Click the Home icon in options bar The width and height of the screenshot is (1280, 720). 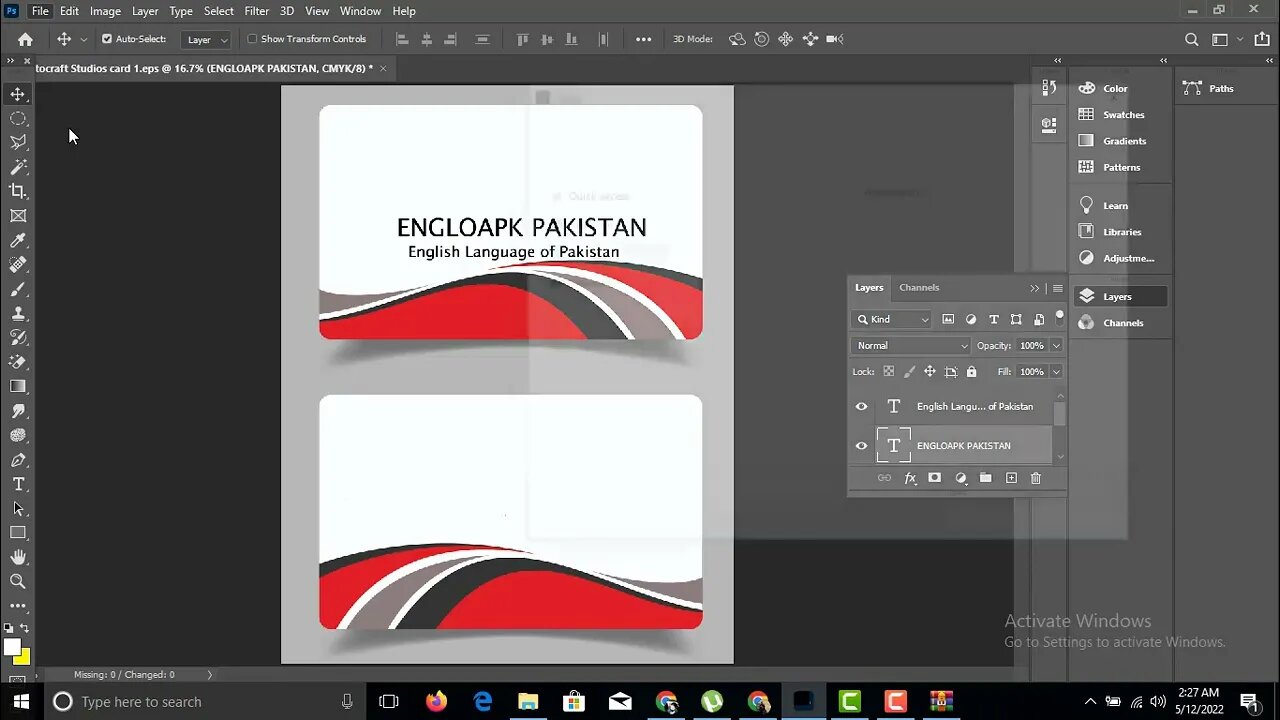pos(25,39)
